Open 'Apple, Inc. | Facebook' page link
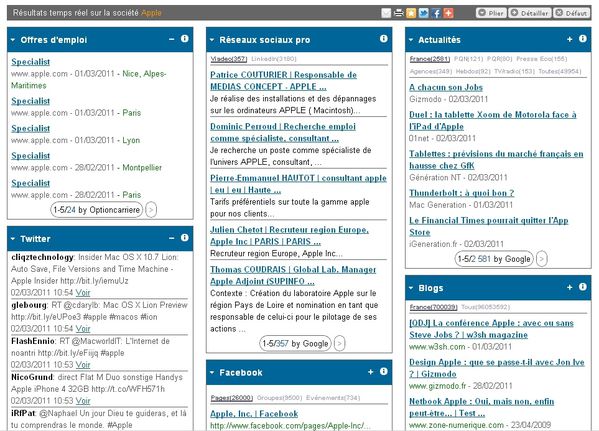The height and width of the screenshot is (431, 599). tap(254, 414)
